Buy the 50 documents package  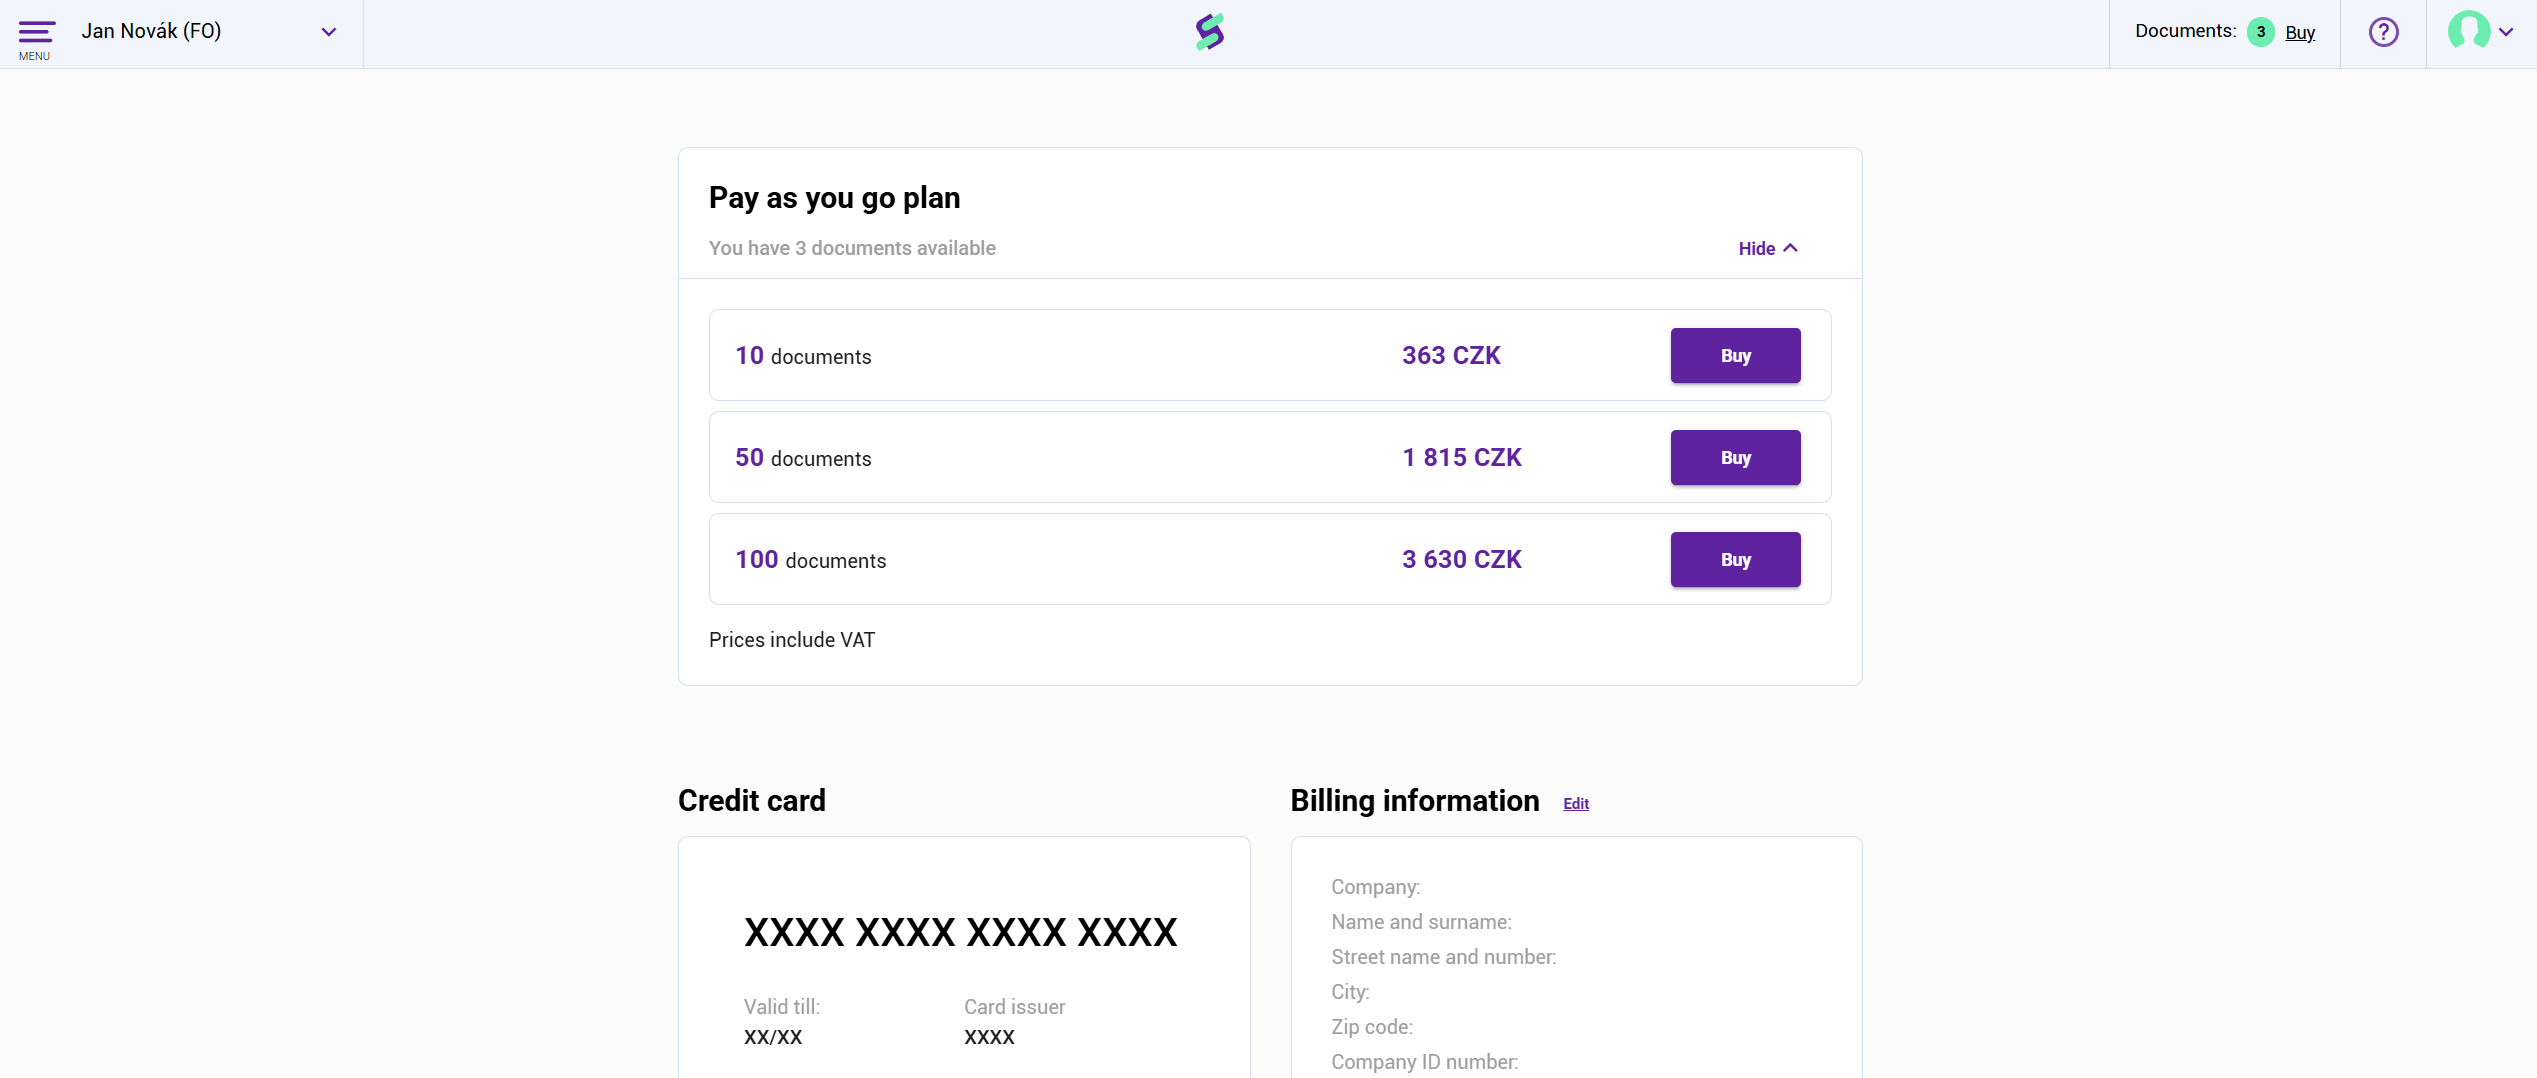click(x=1735, y=457)
